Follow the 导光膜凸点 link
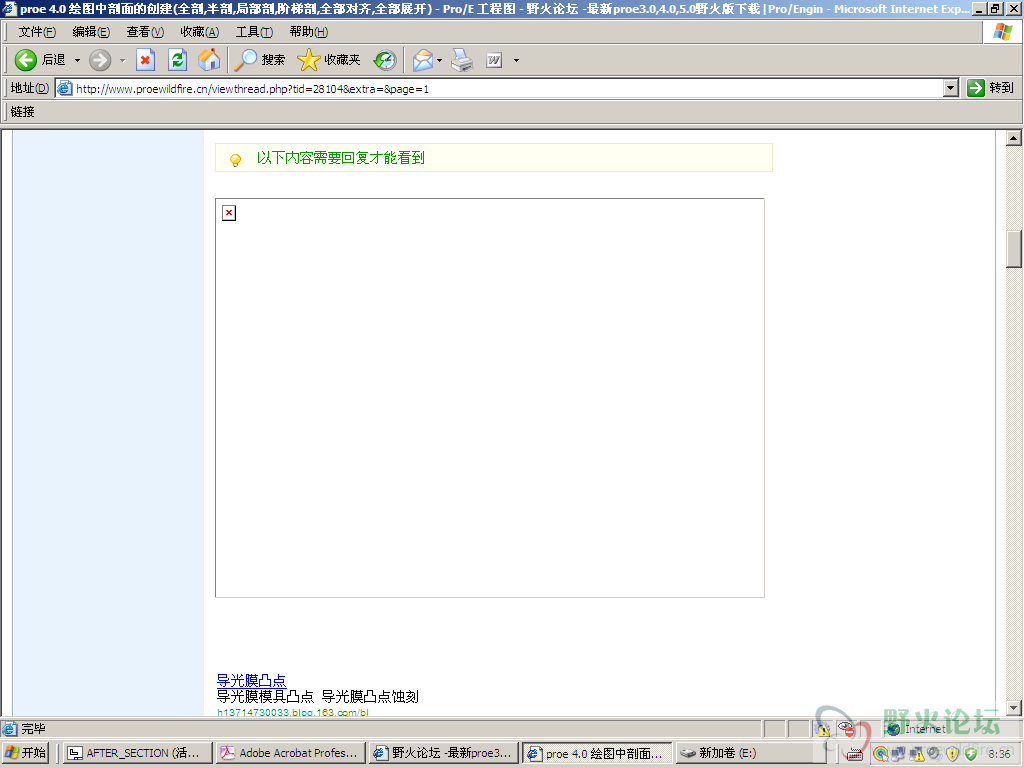This screenshot has width=1024, height=768. (x=251, y=680)
